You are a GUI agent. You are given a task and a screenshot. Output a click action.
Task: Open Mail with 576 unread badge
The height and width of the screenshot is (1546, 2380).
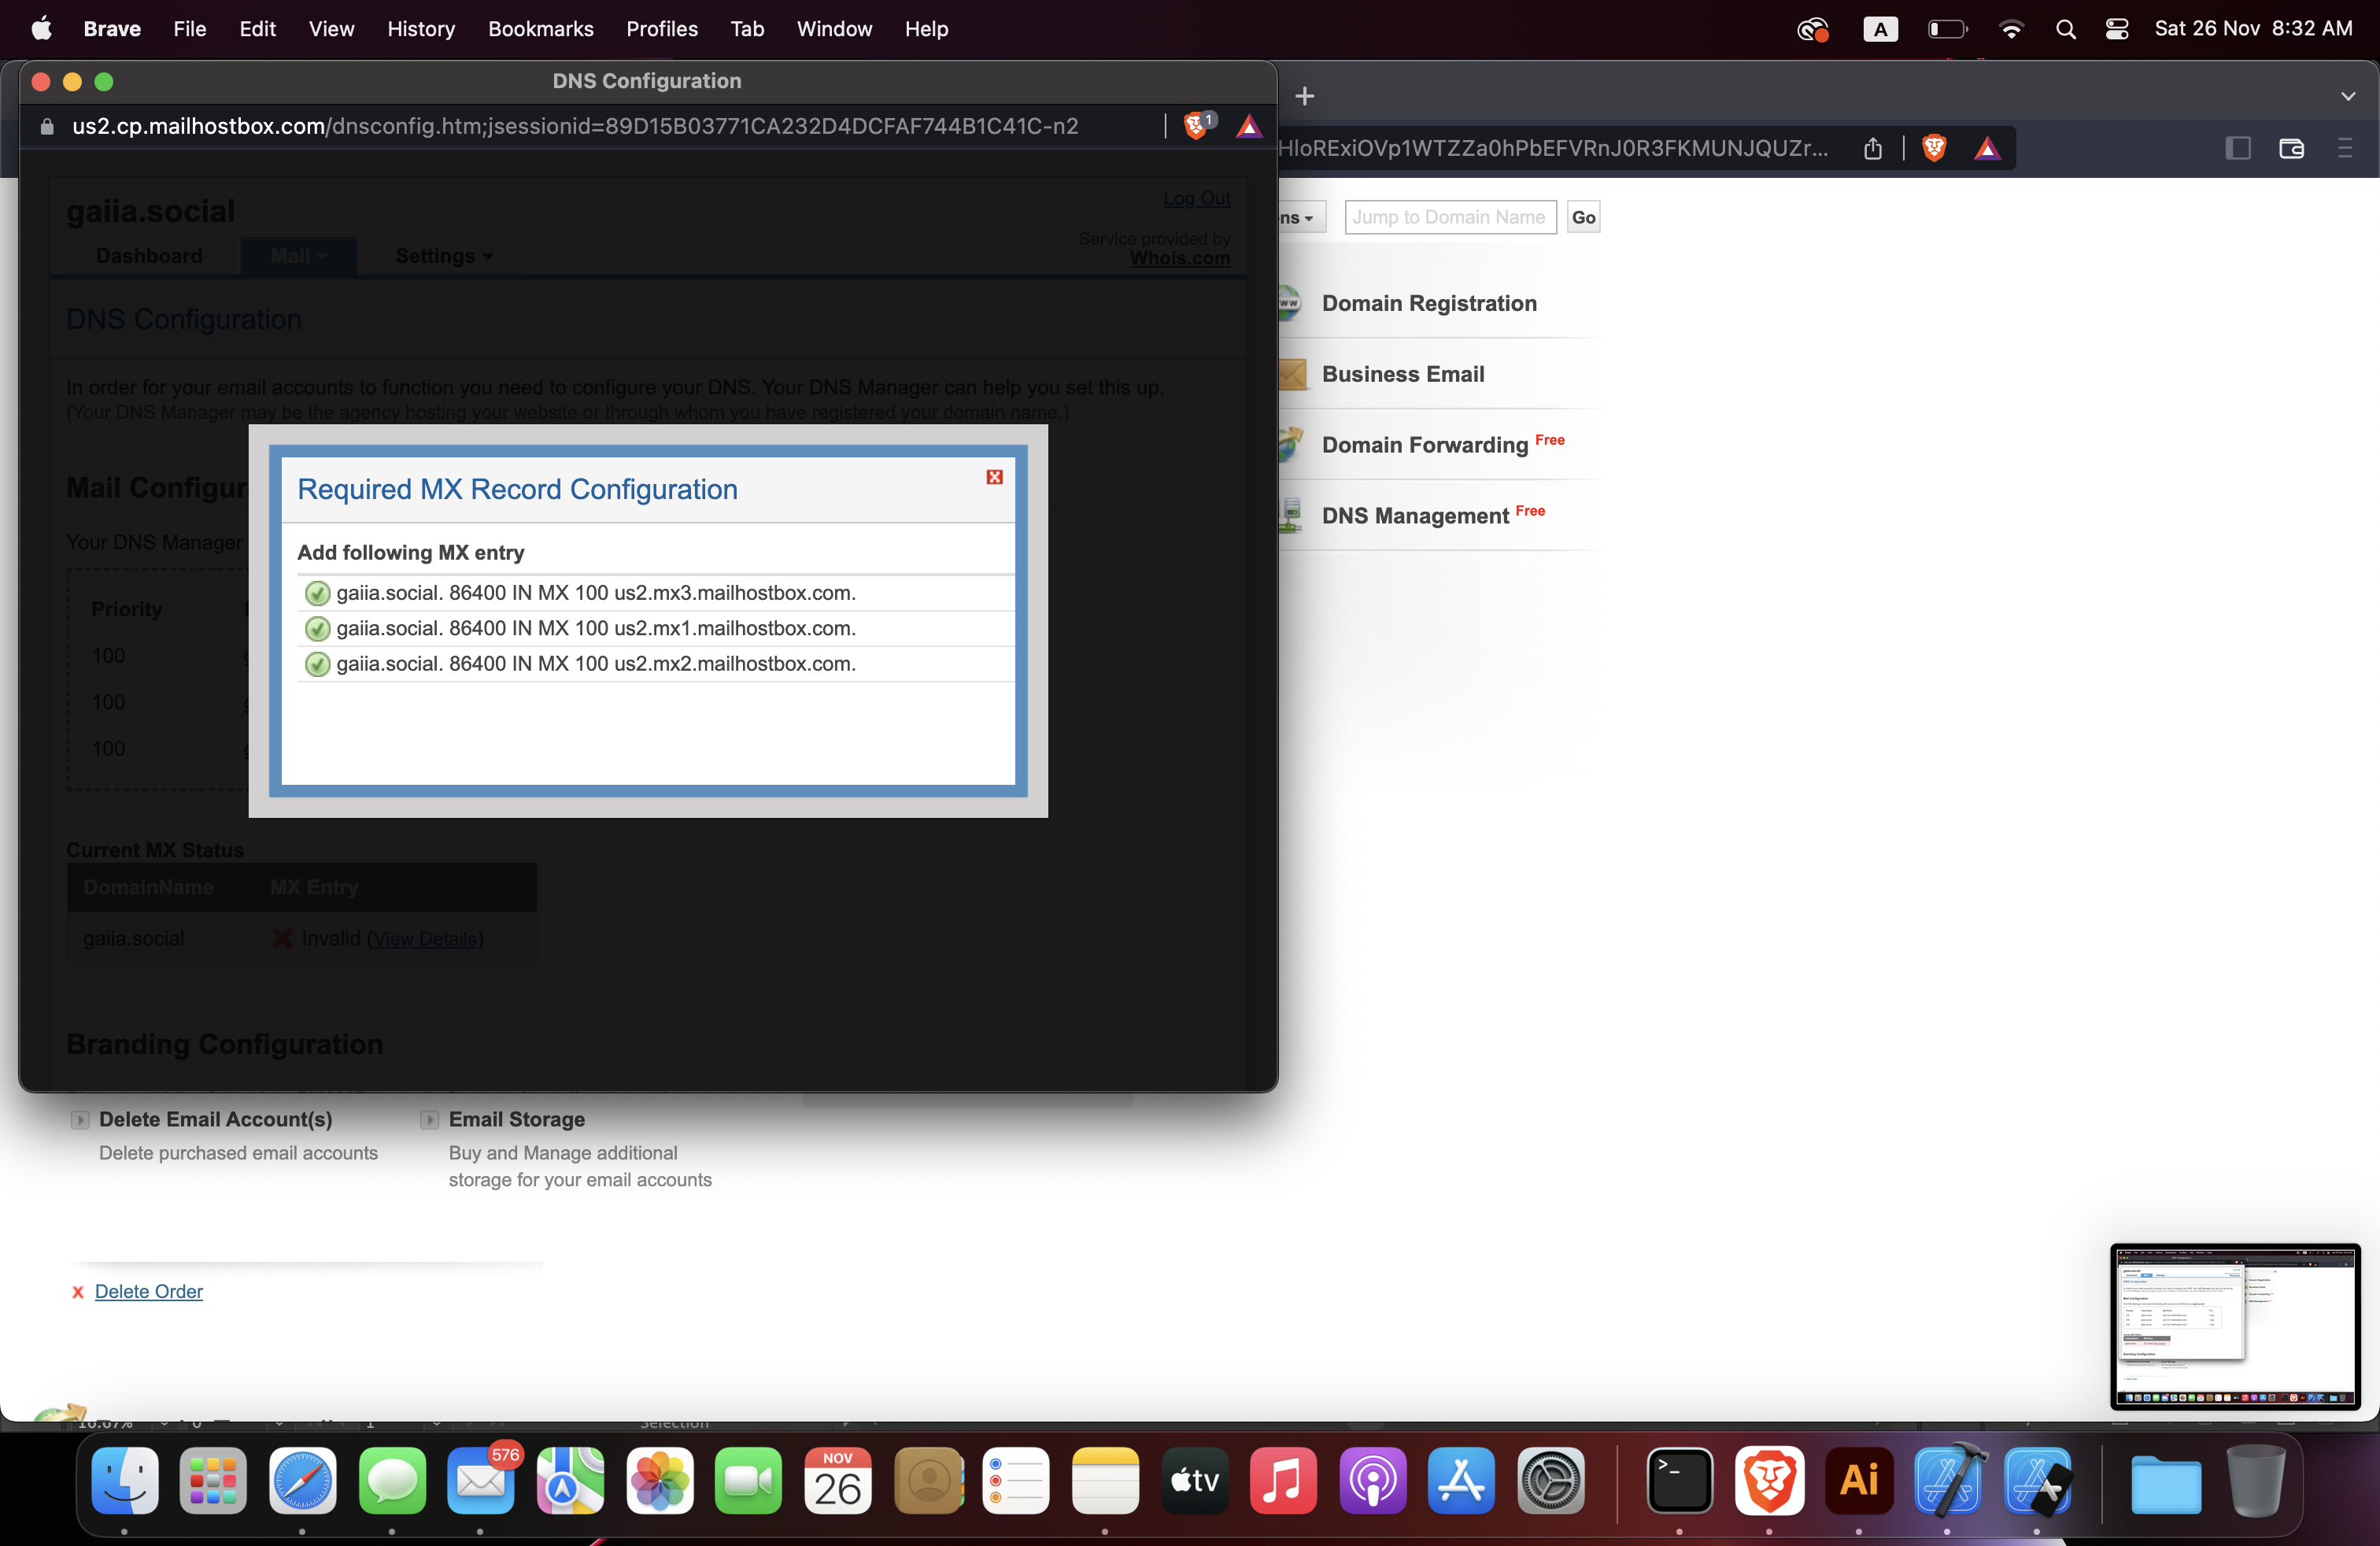coord(481,1480)
